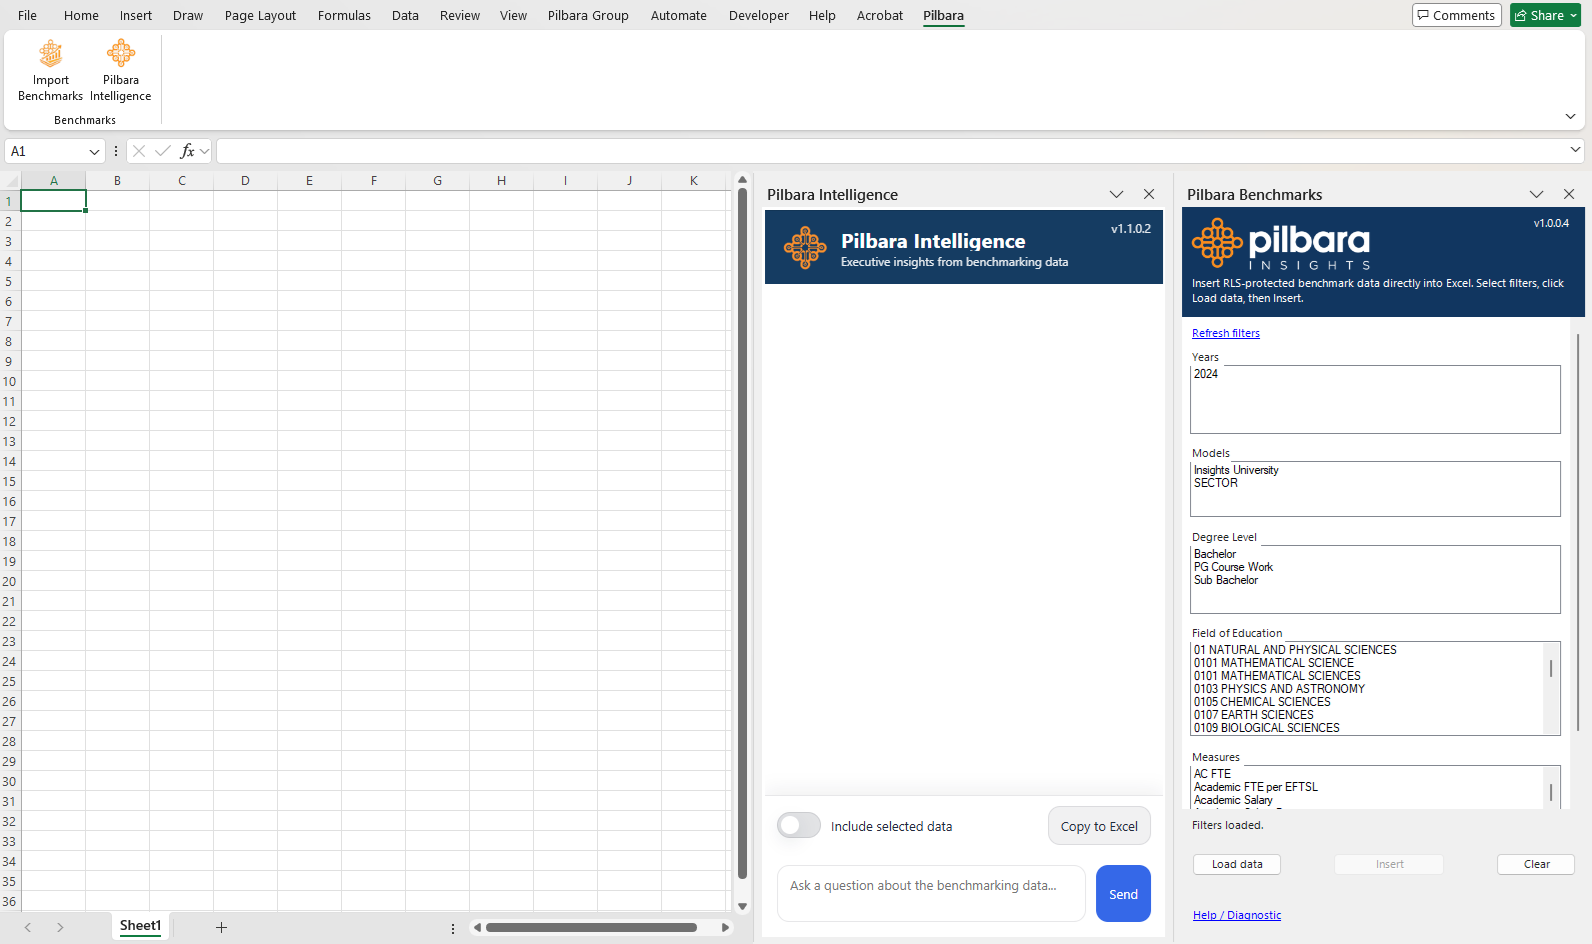
Task: Open Pilbara Benchmarks pane options chevron
Action: point(1536,194)
